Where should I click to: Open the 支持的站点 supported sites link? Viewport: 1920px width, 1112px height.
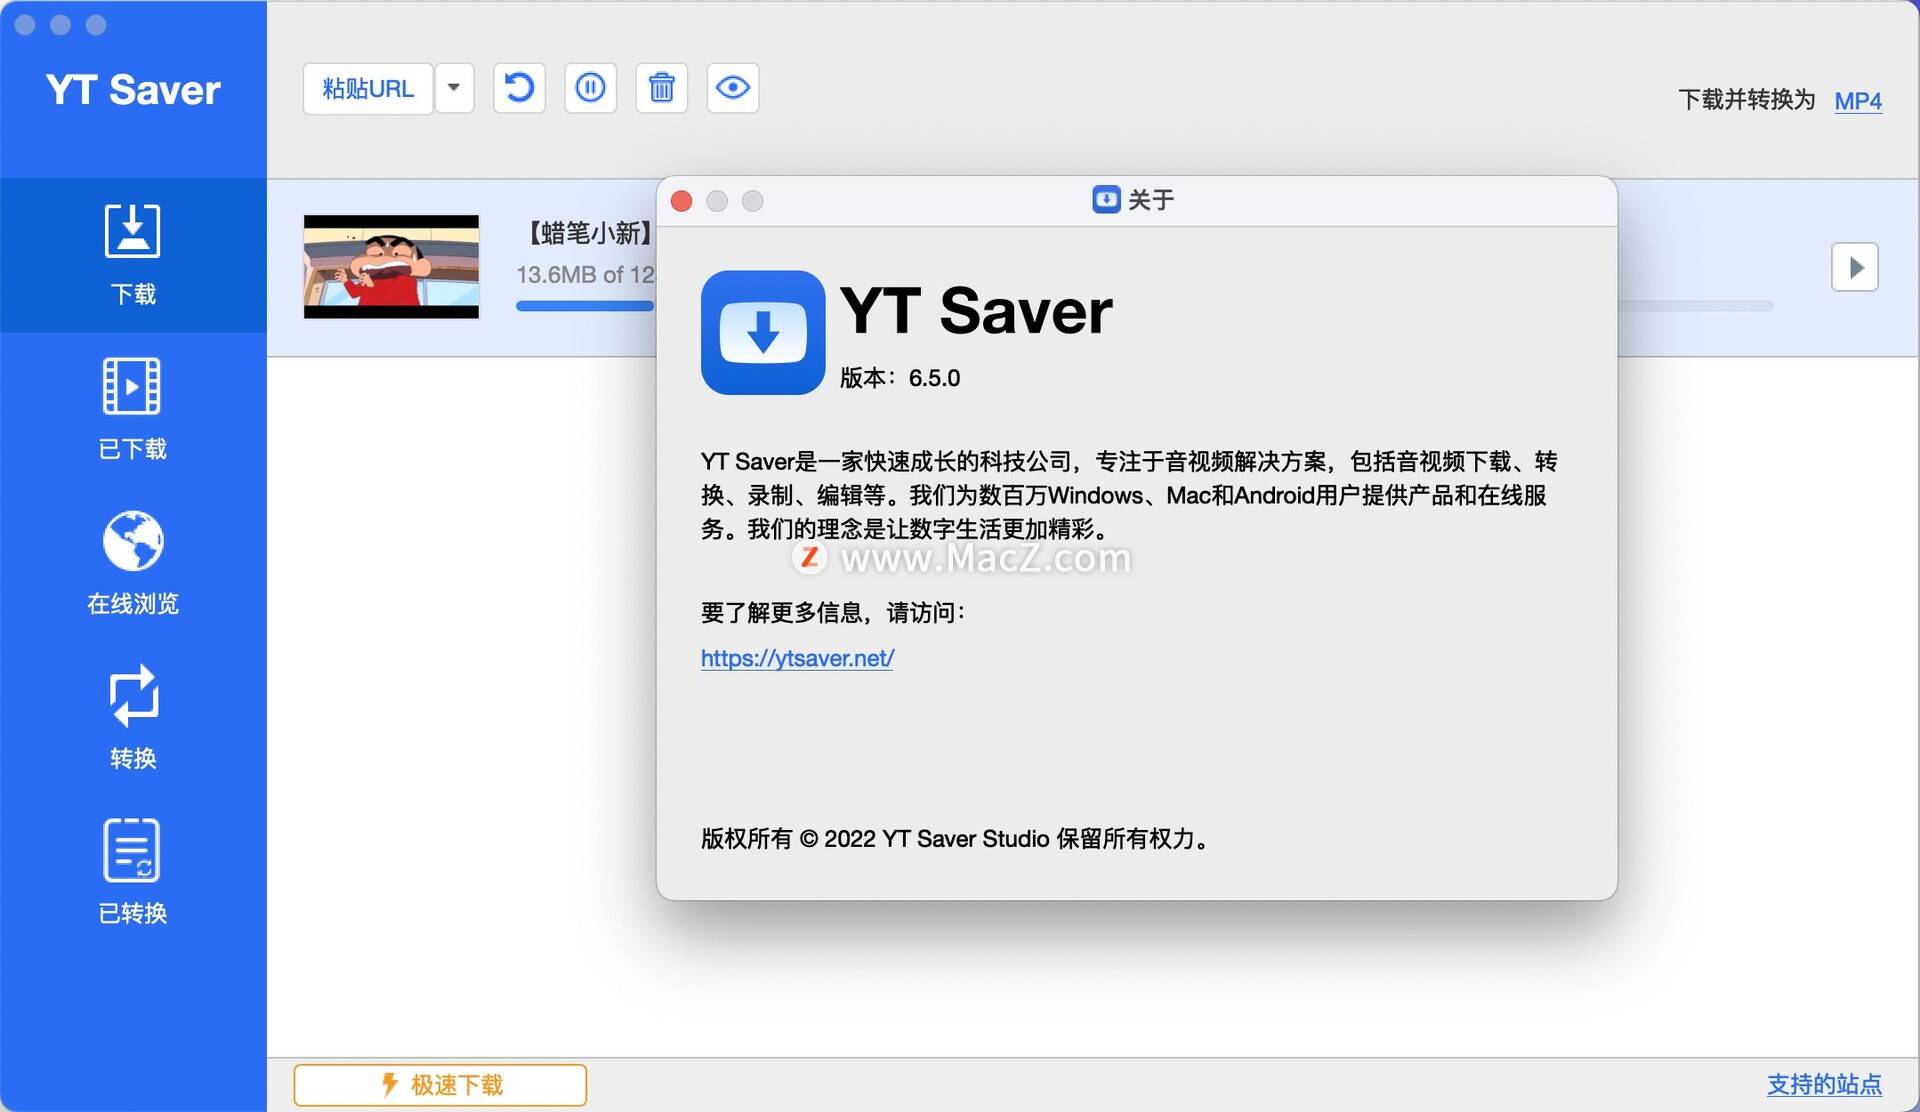click(1824, 1084)
